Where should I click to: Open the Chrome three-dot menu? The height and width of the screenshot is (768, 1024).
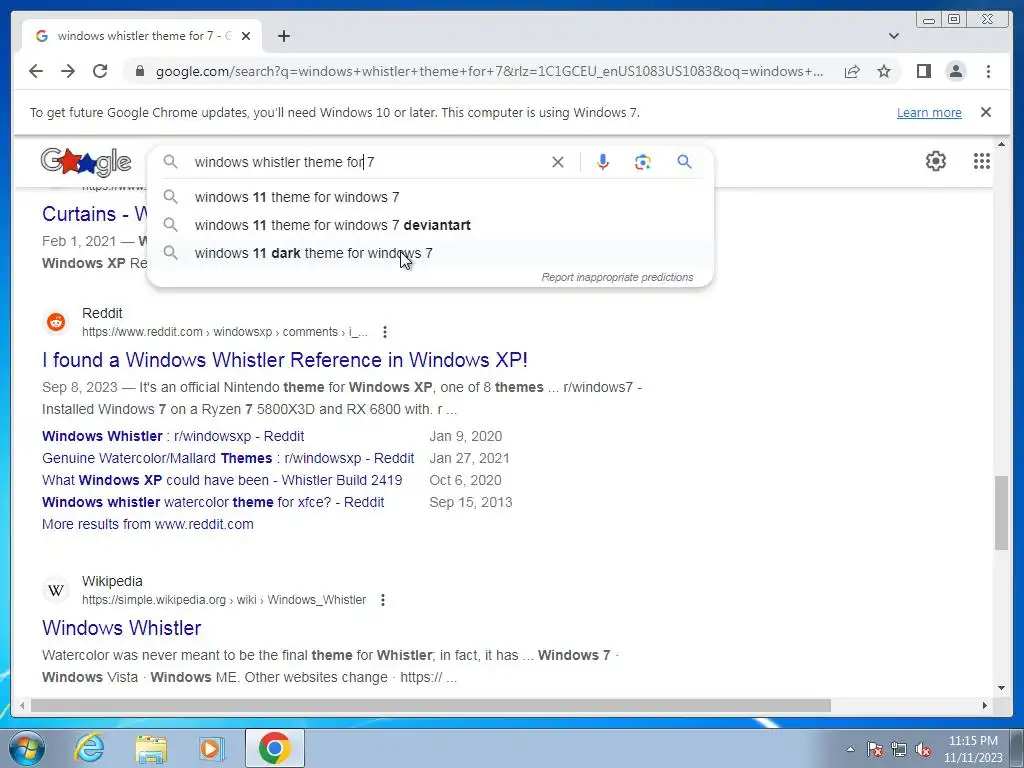[988, 71]
